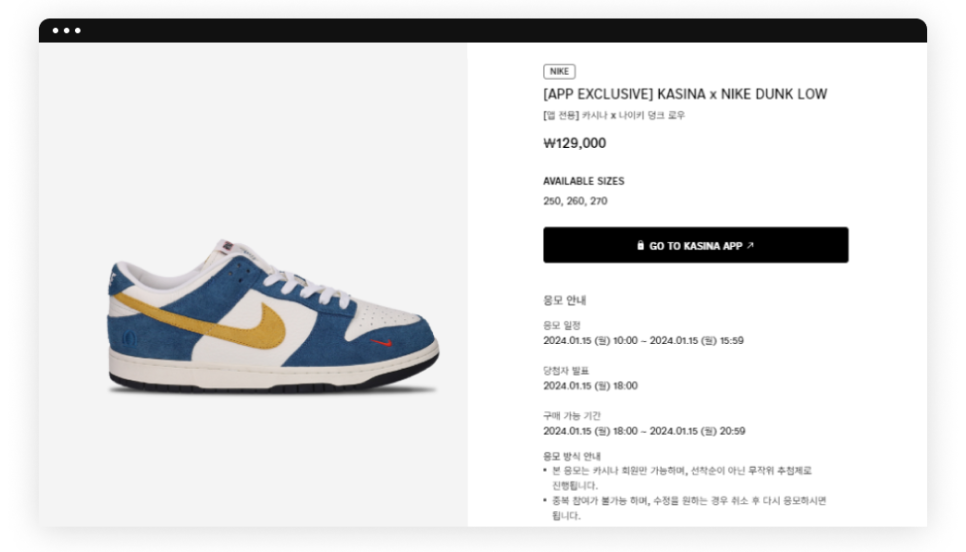The width and height of the screenshot is (966, 552).
Task: Click the ₩129,000 price
Action: (574, 143)
